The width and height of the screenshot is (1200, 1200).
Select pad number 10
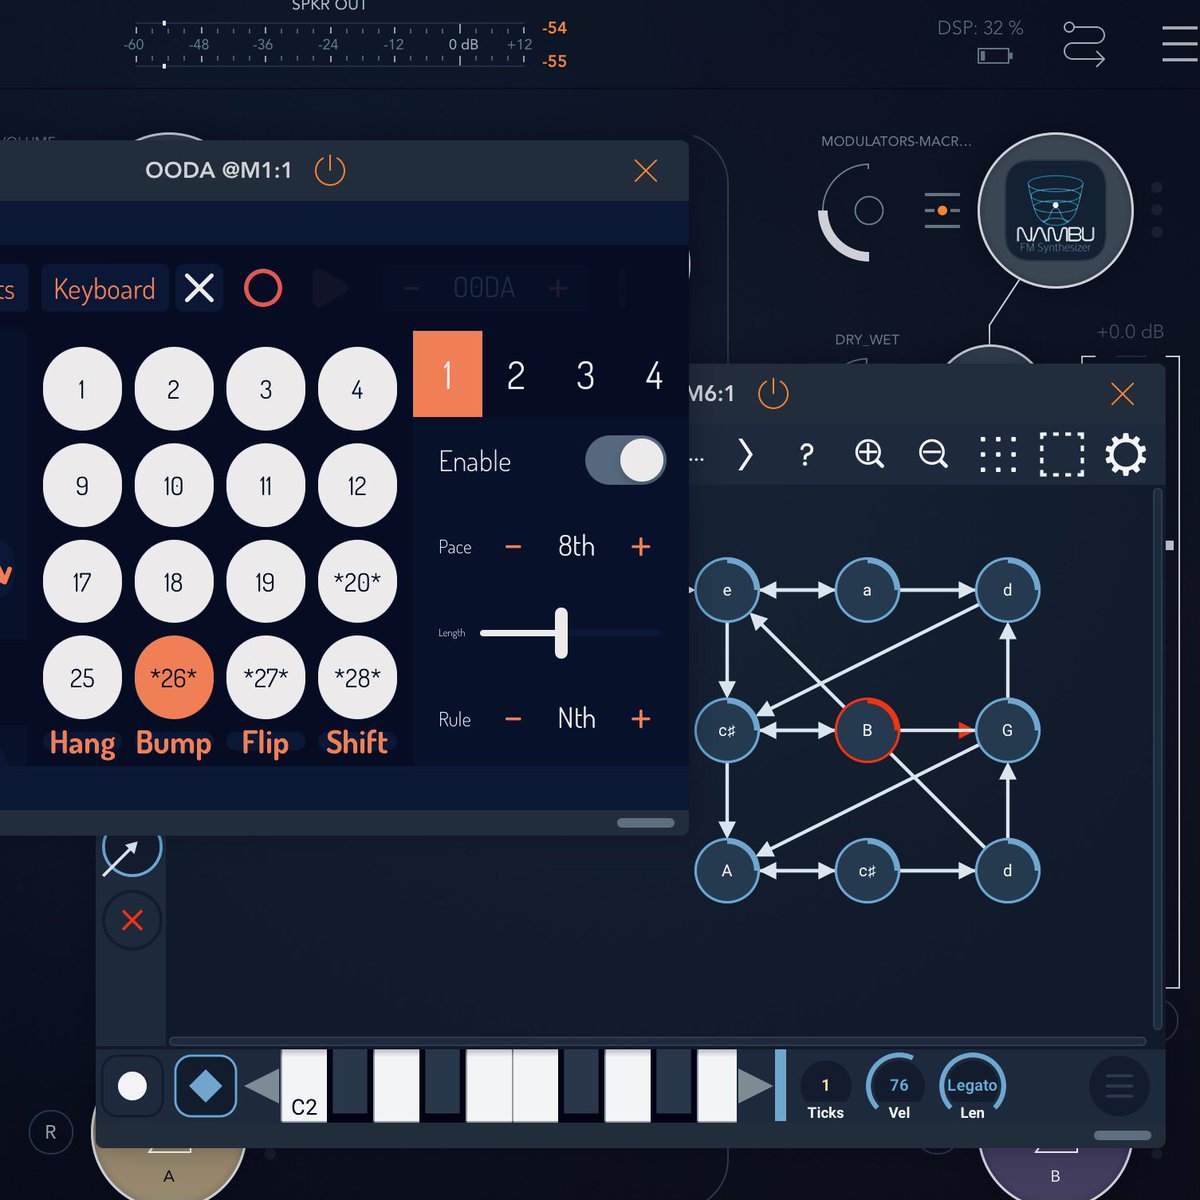[x=174, y=485]
